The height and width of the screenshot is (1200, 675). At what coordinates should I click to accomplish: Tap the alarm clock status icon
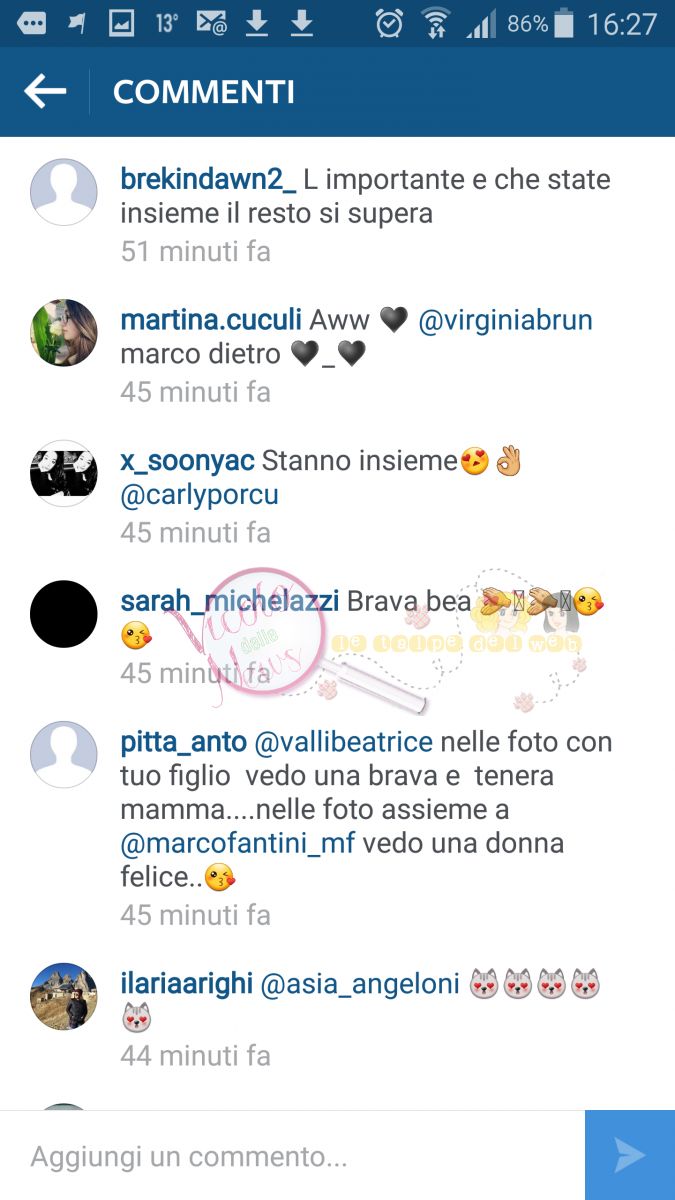click(x=389, y=23)
